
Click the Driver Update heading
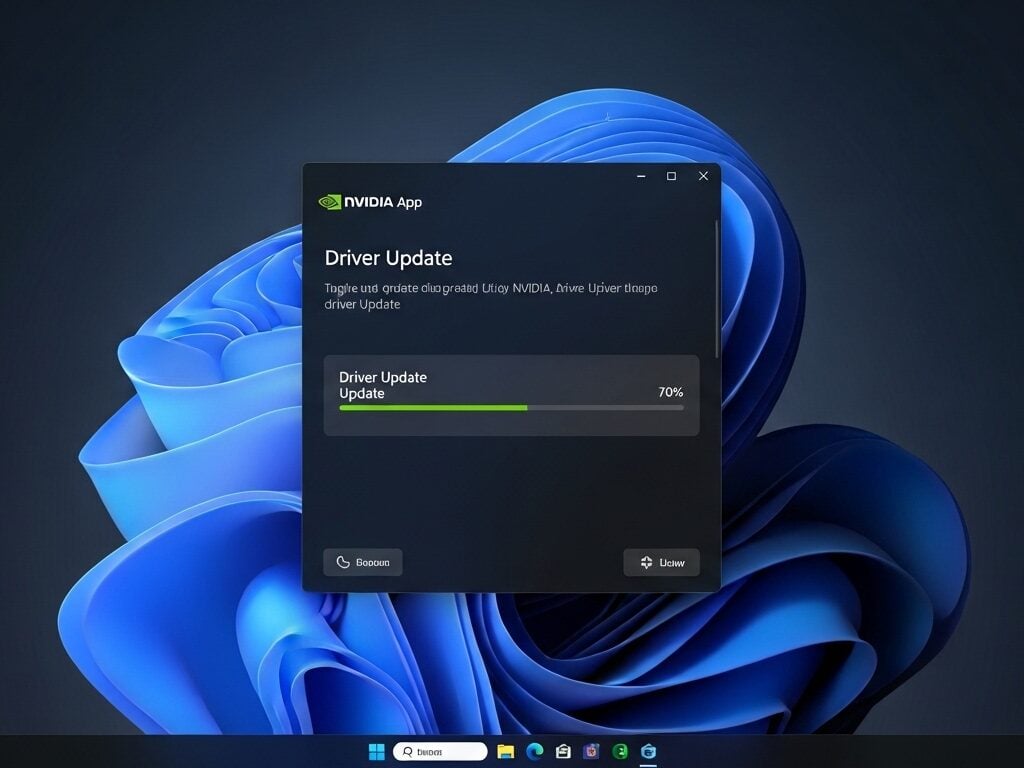point(389,258)
